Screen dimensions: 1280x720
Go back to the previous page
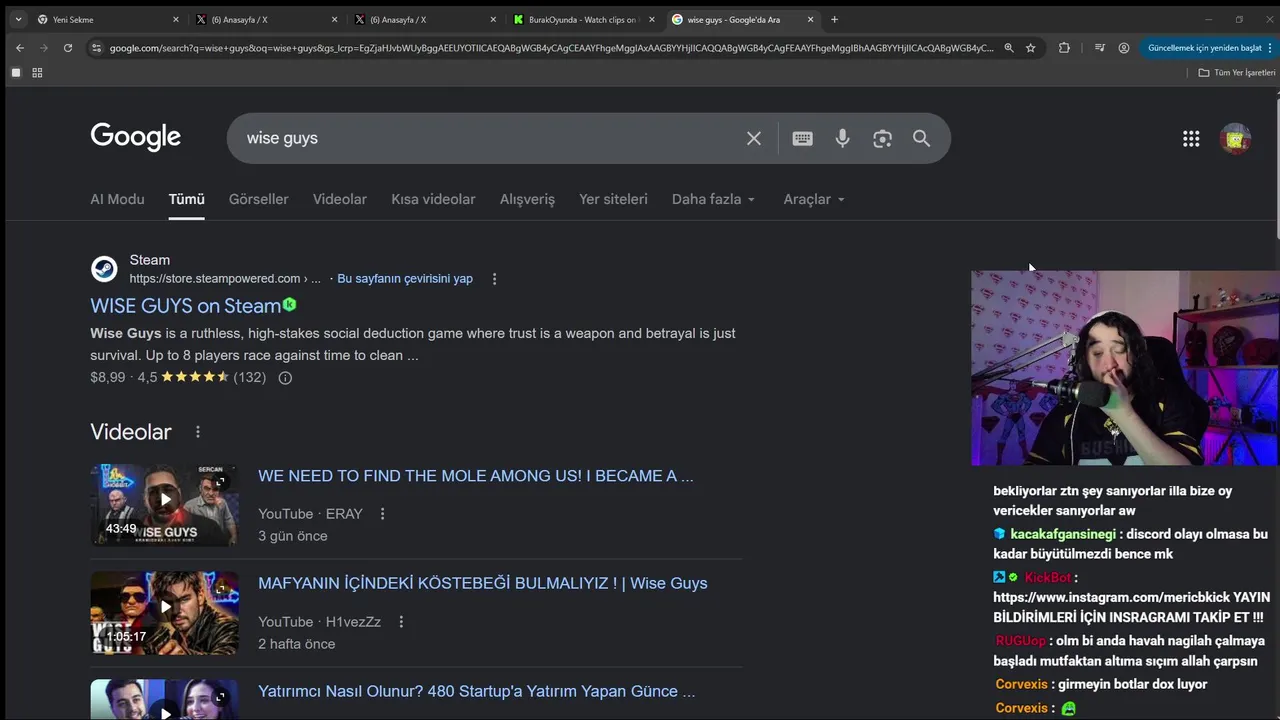pyautogui.click(x=19, y=47)
